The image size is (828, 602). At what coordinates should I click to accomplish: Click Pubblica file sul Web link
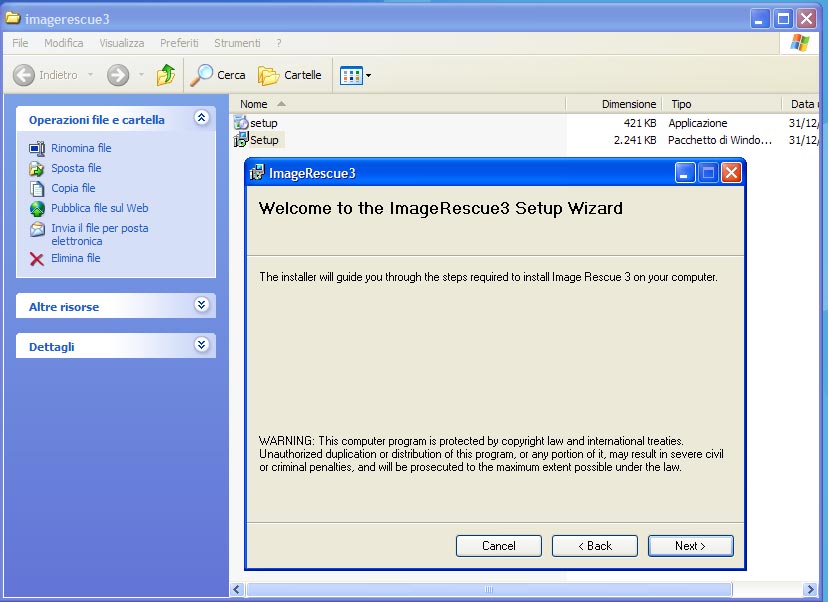coord(100,208)
